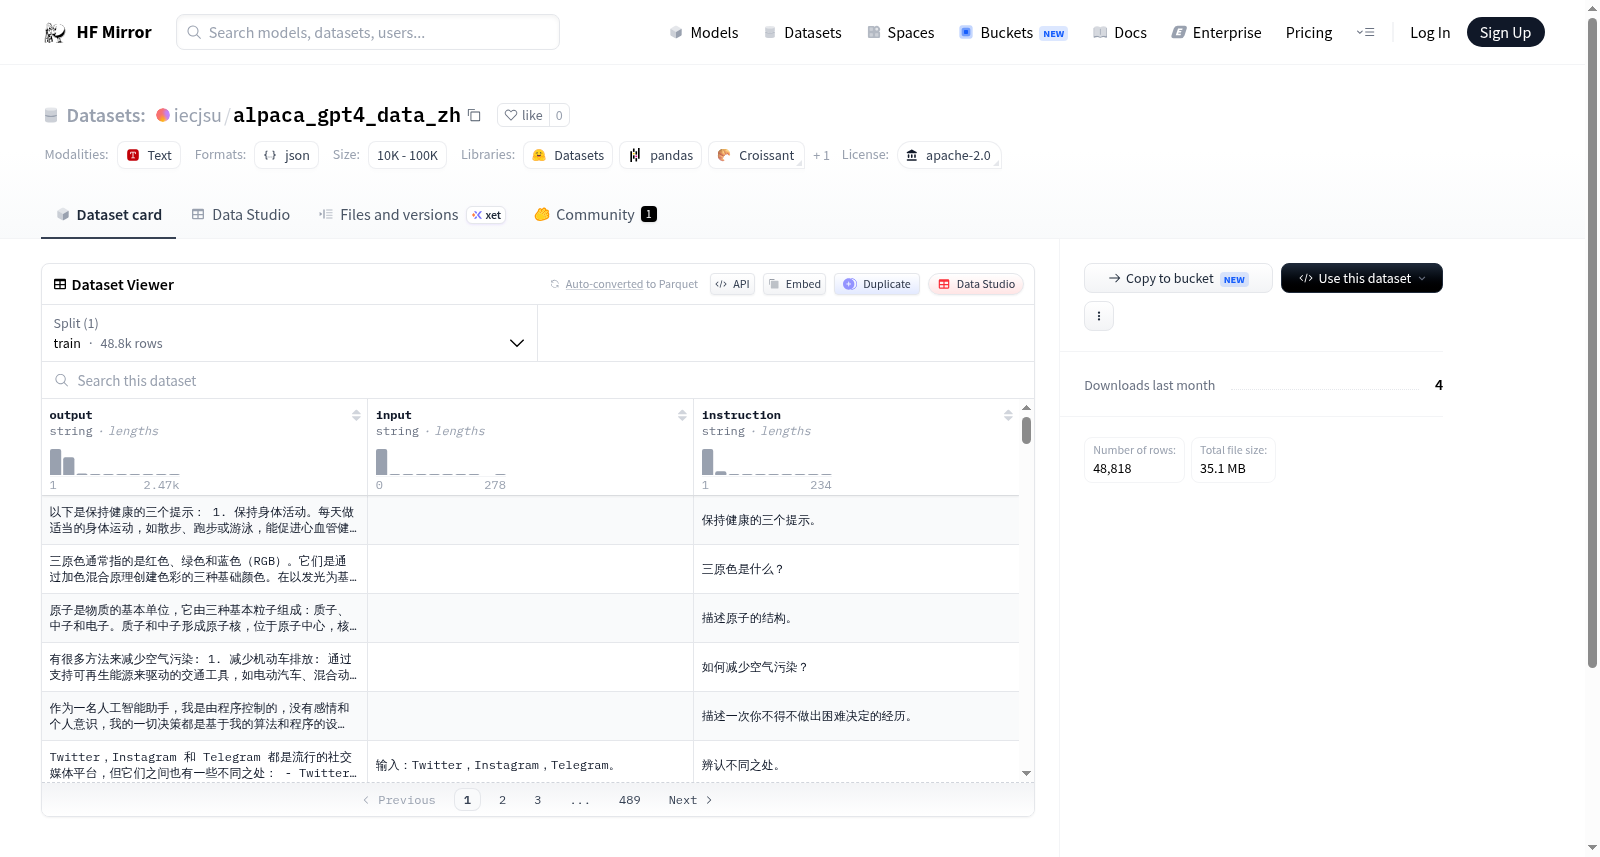Click the dataset table vertical scrollbar thumb
1600x857 pixels.
point(1026,431)
